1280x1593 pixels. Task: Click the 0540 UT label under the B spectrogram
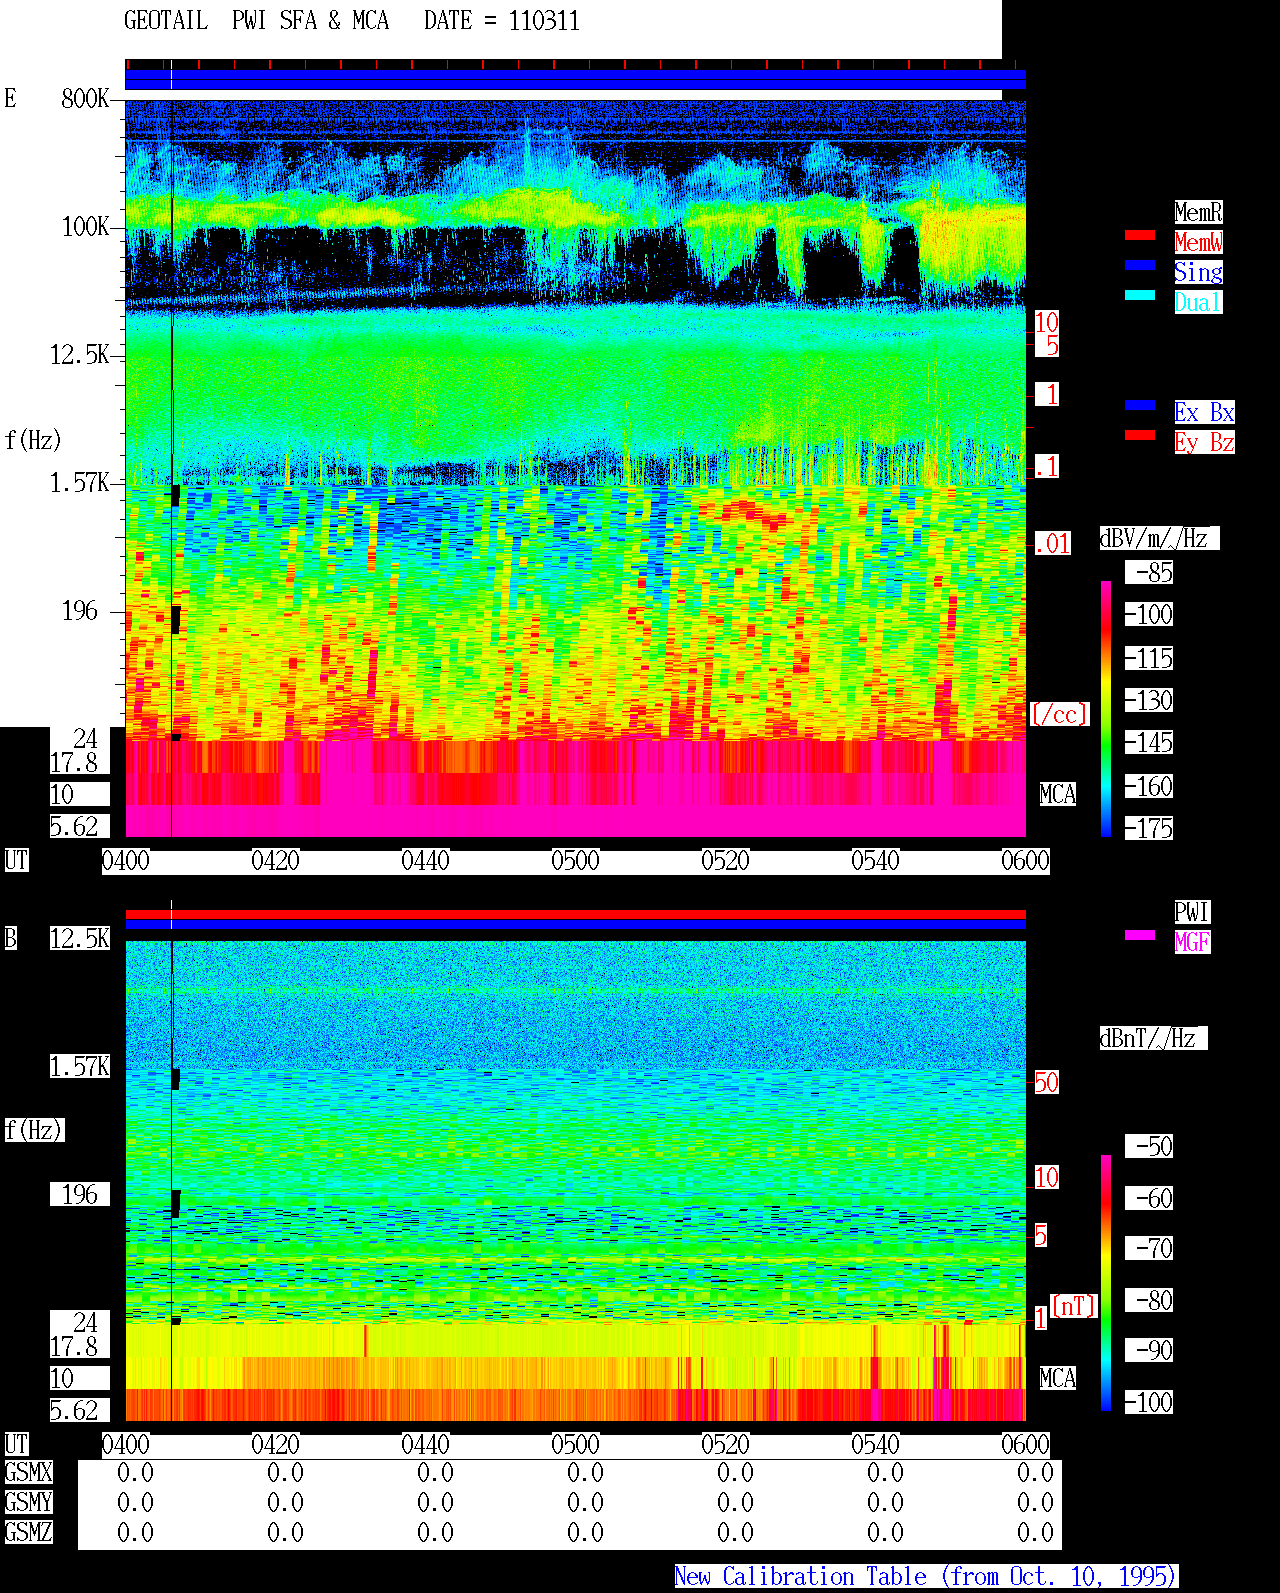[x=875, y=1445]
